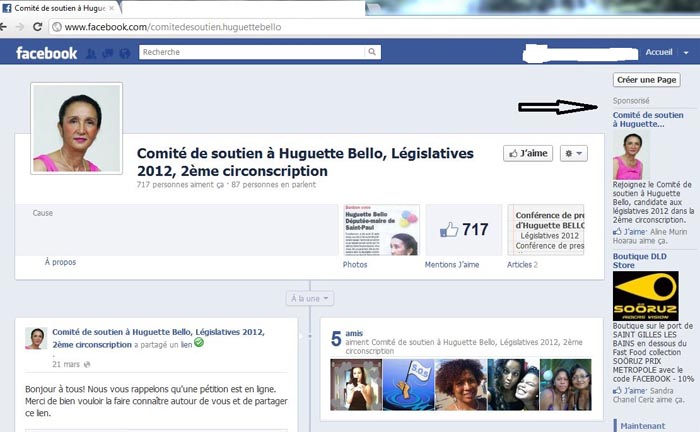Go to Accueil in top navigation
Viewport: 700px width, 432px height.
(659, 52)
